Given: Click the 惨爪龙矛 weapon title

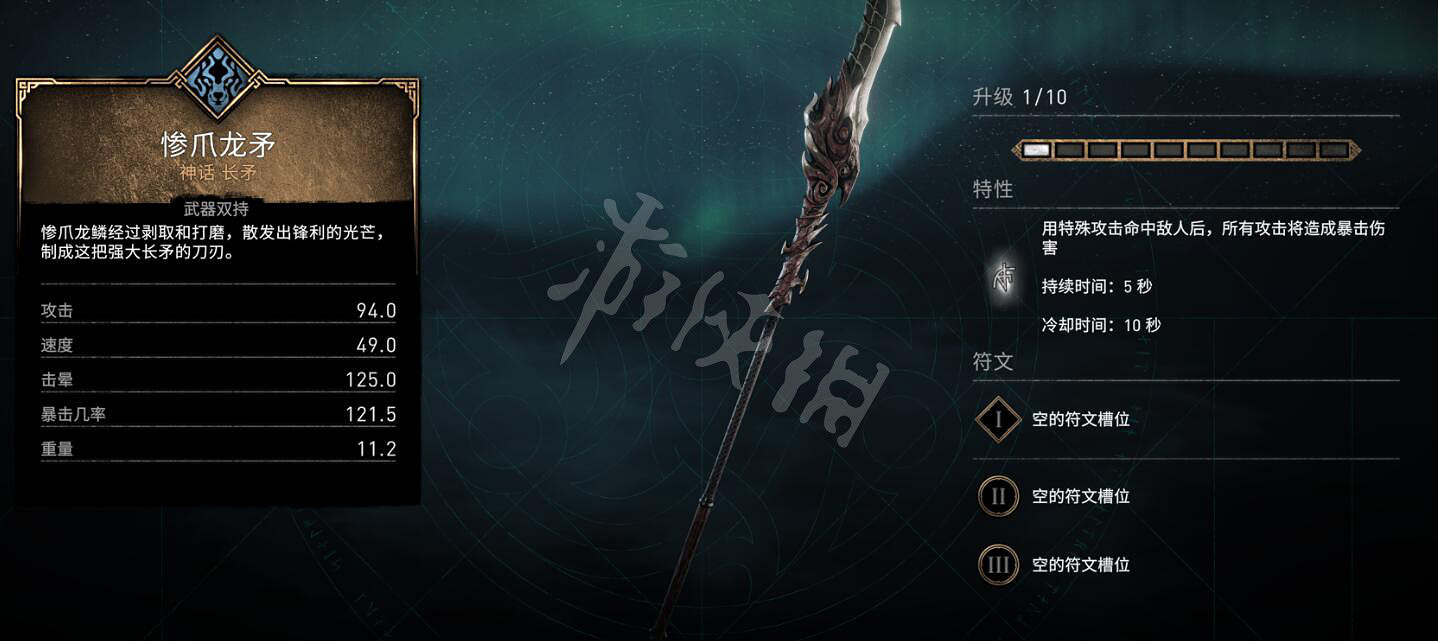Looking at the screenshot, I should (218, 144).
